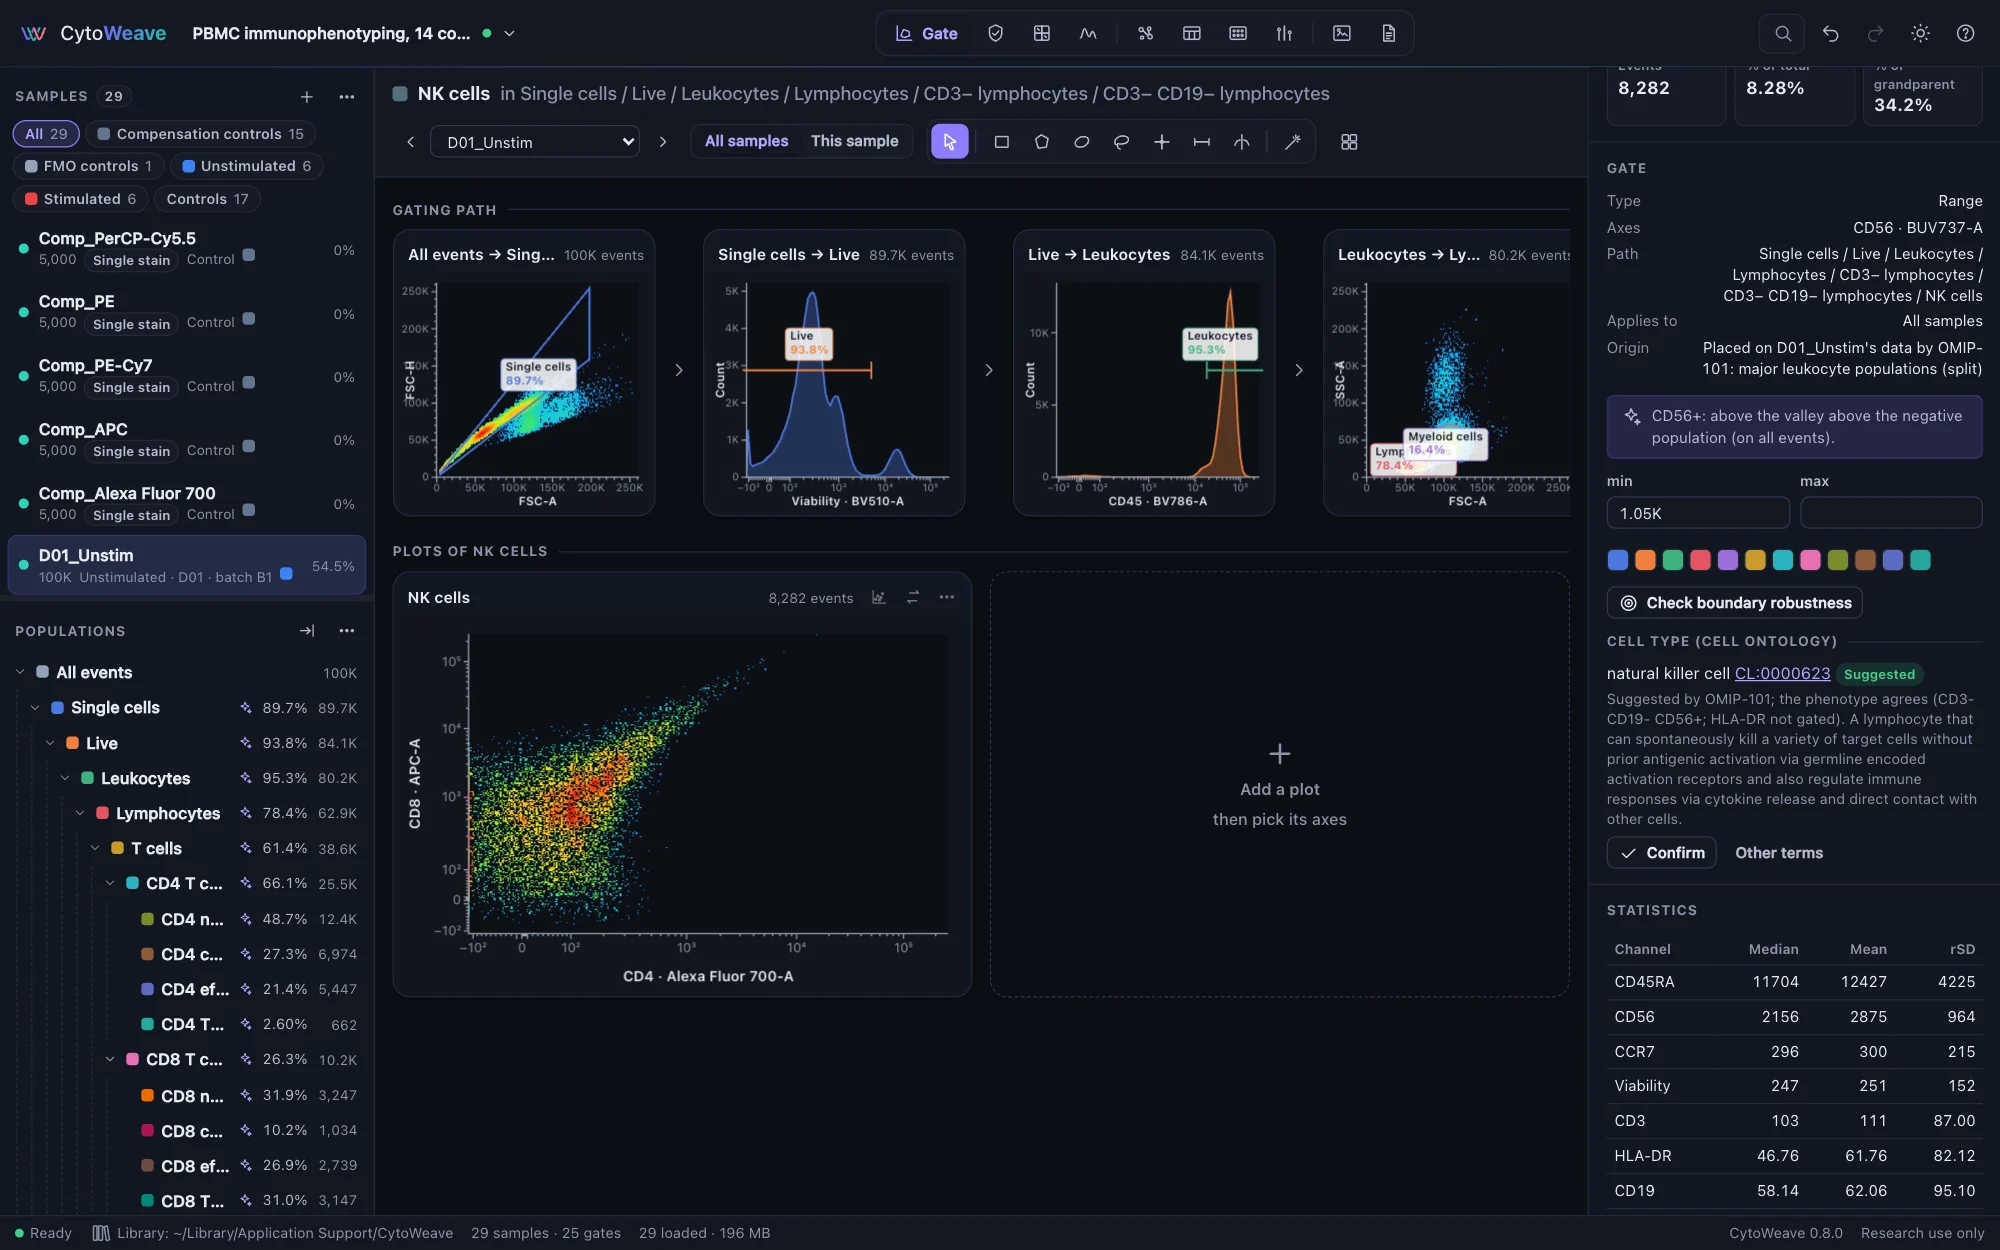Select the rectangle gate tool

1001,142
